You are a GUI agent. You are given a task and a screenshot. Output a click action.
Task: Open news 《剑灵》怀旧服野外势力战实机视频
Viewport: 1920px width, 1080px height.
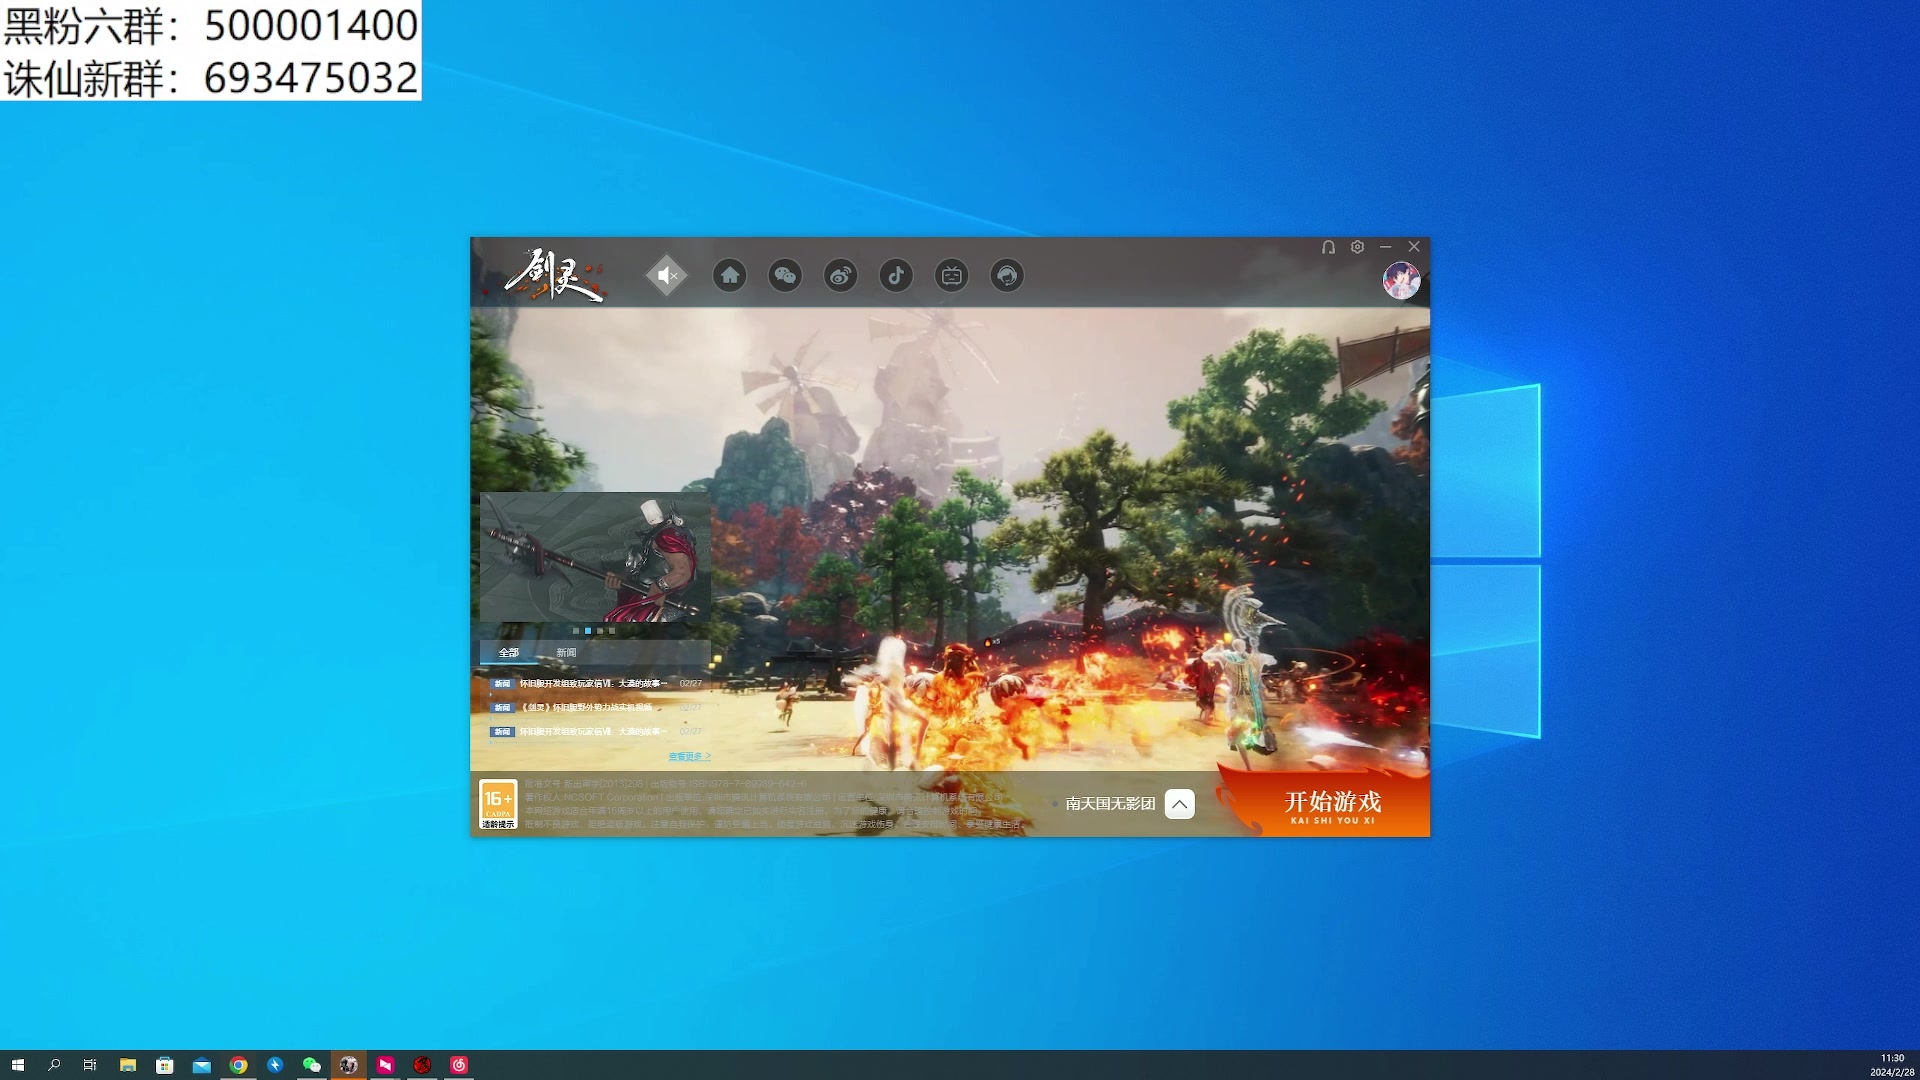click(x=596, y=707)
